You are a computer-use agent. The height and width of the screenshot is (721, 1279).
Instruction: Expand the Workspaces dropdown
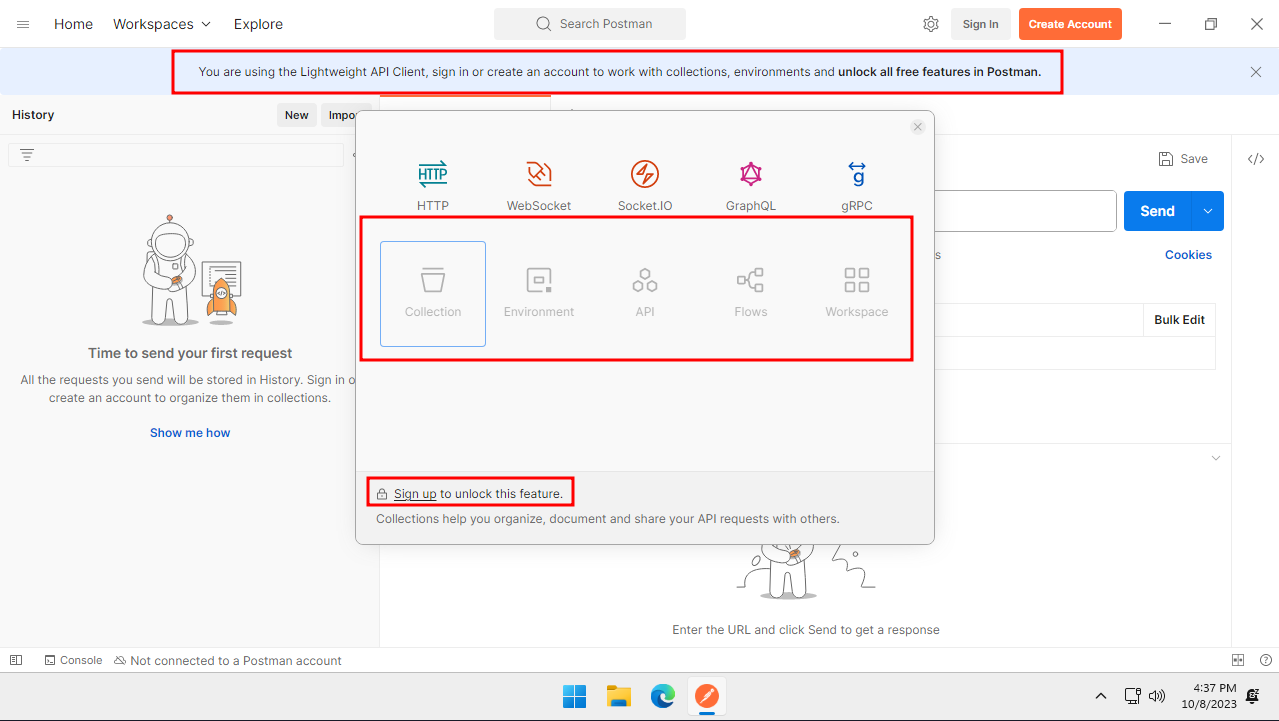coord(162,24)
